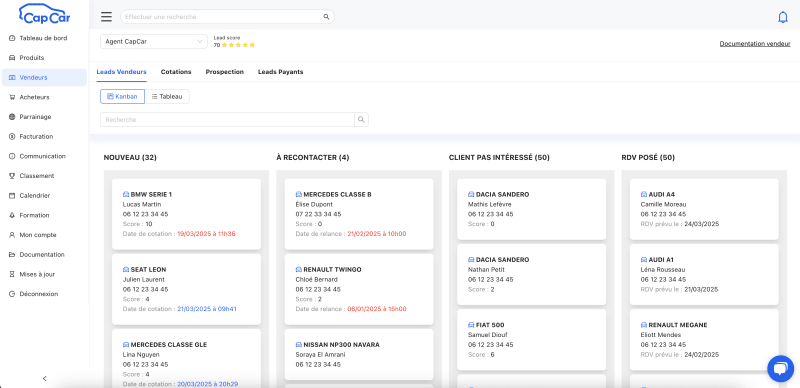Viewport: 800px width, 388px height.
Task: Open the Agent CapCar dropdown
Action: 154,42
